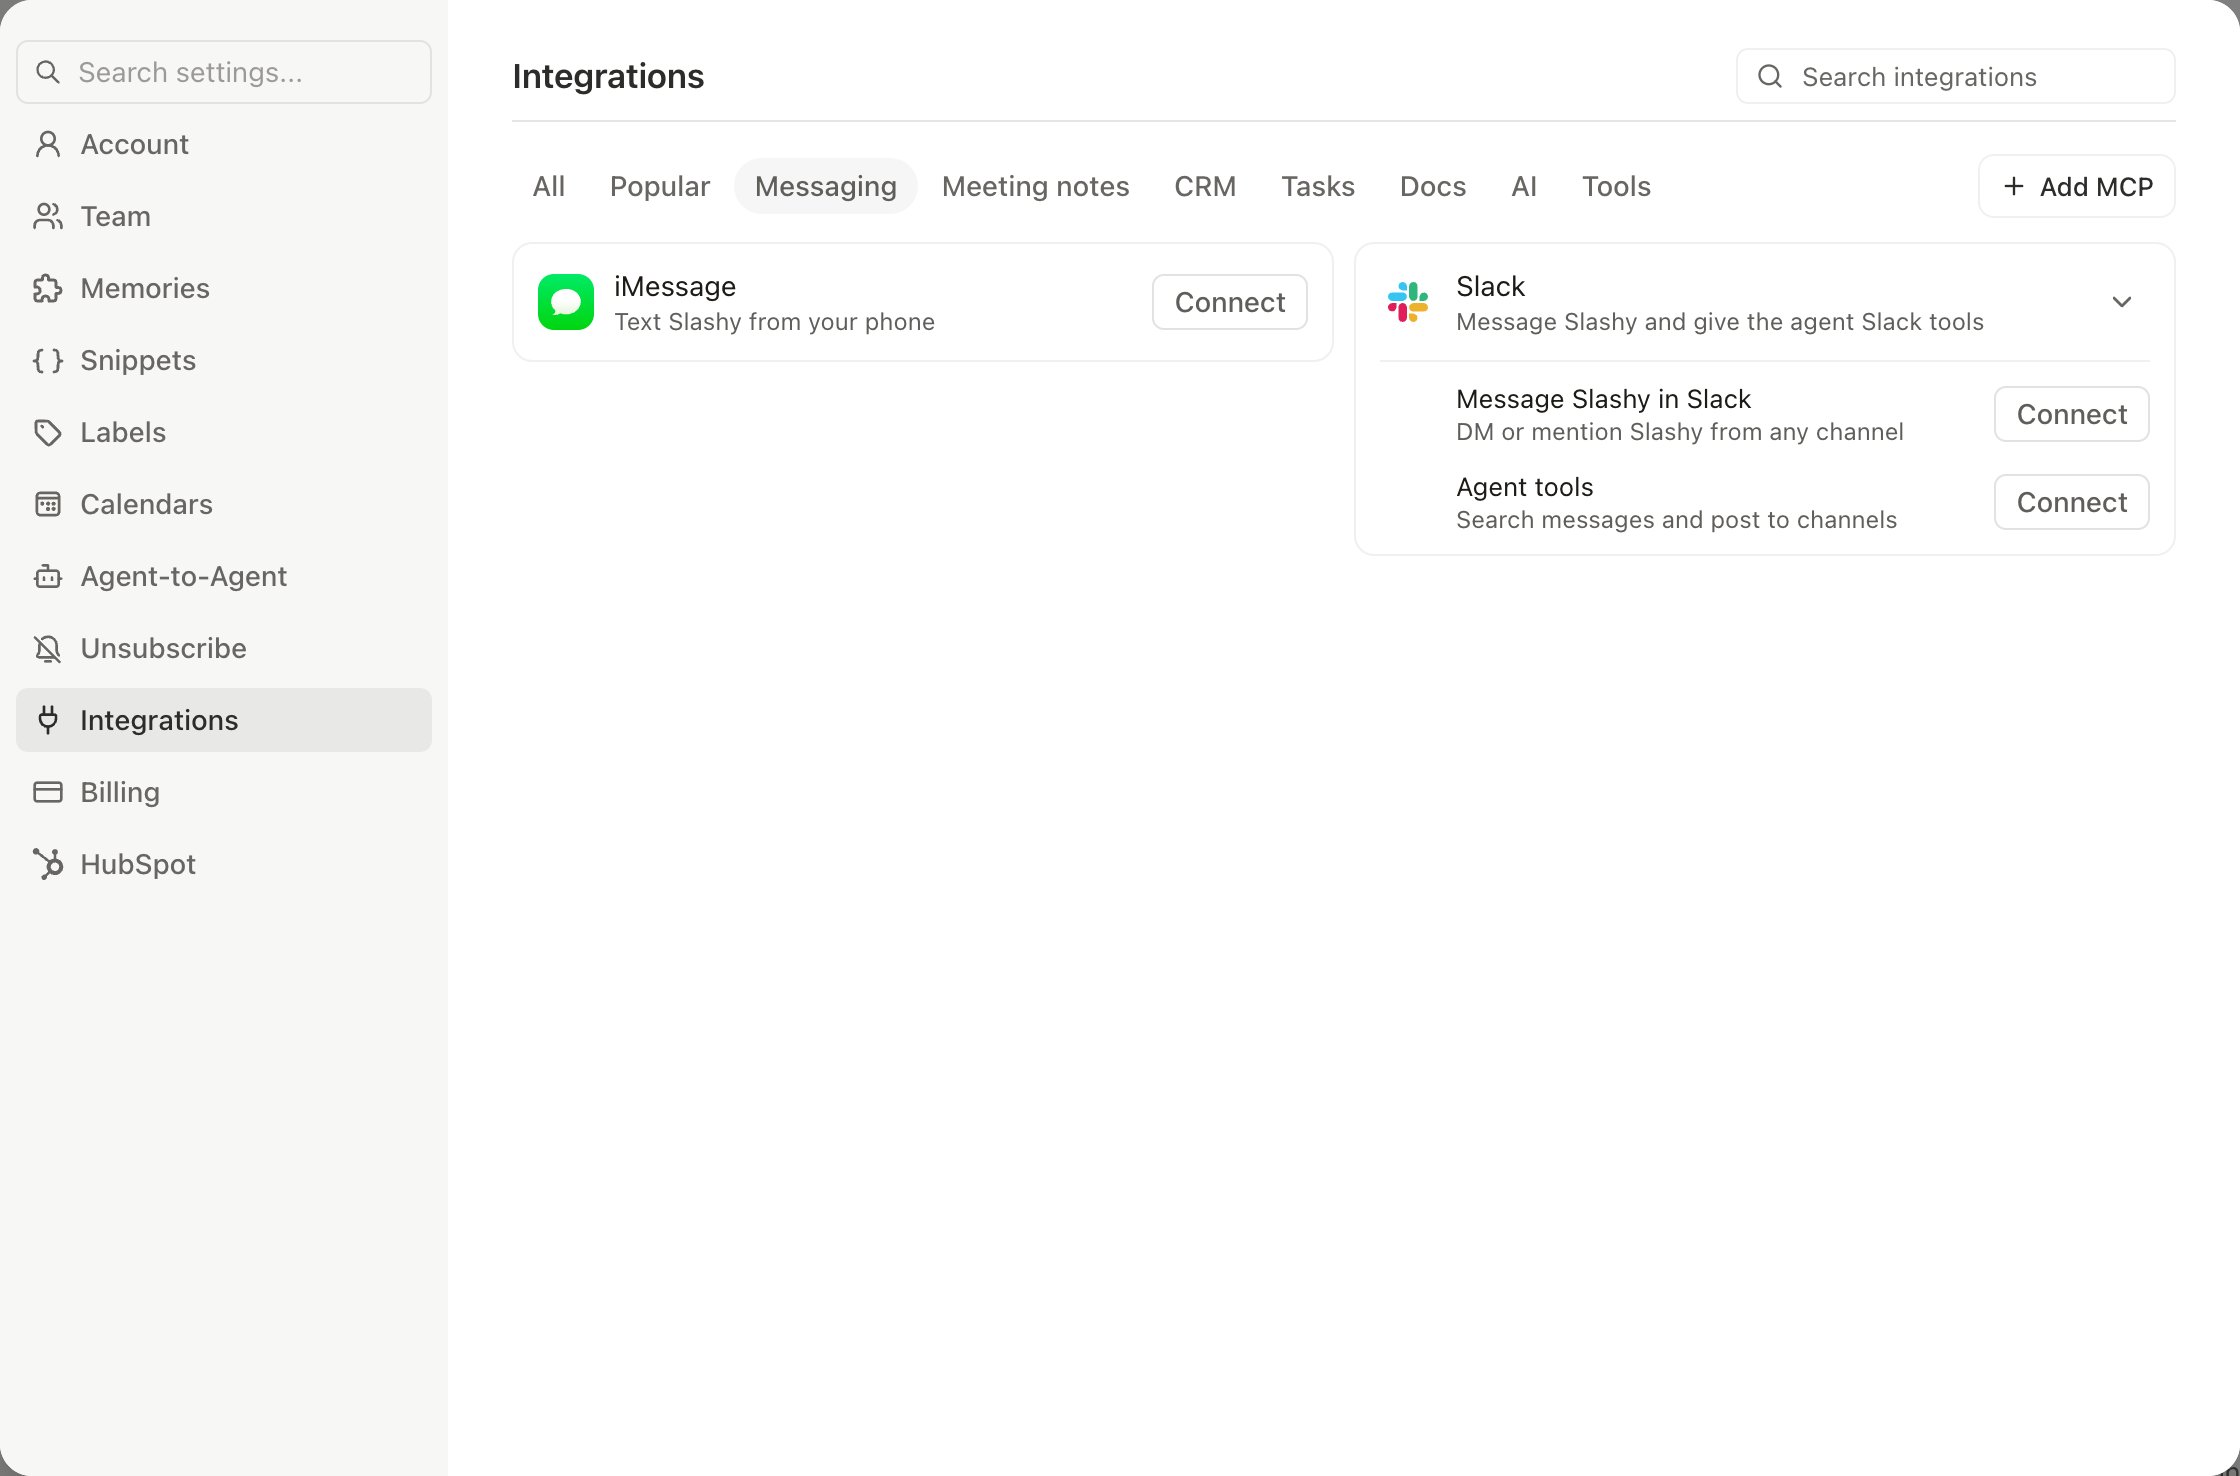Image resolution: width=2240 pixels, height=1476 pixels.
Task: Connect Slack Agent tools
Action: [2072, 502]
